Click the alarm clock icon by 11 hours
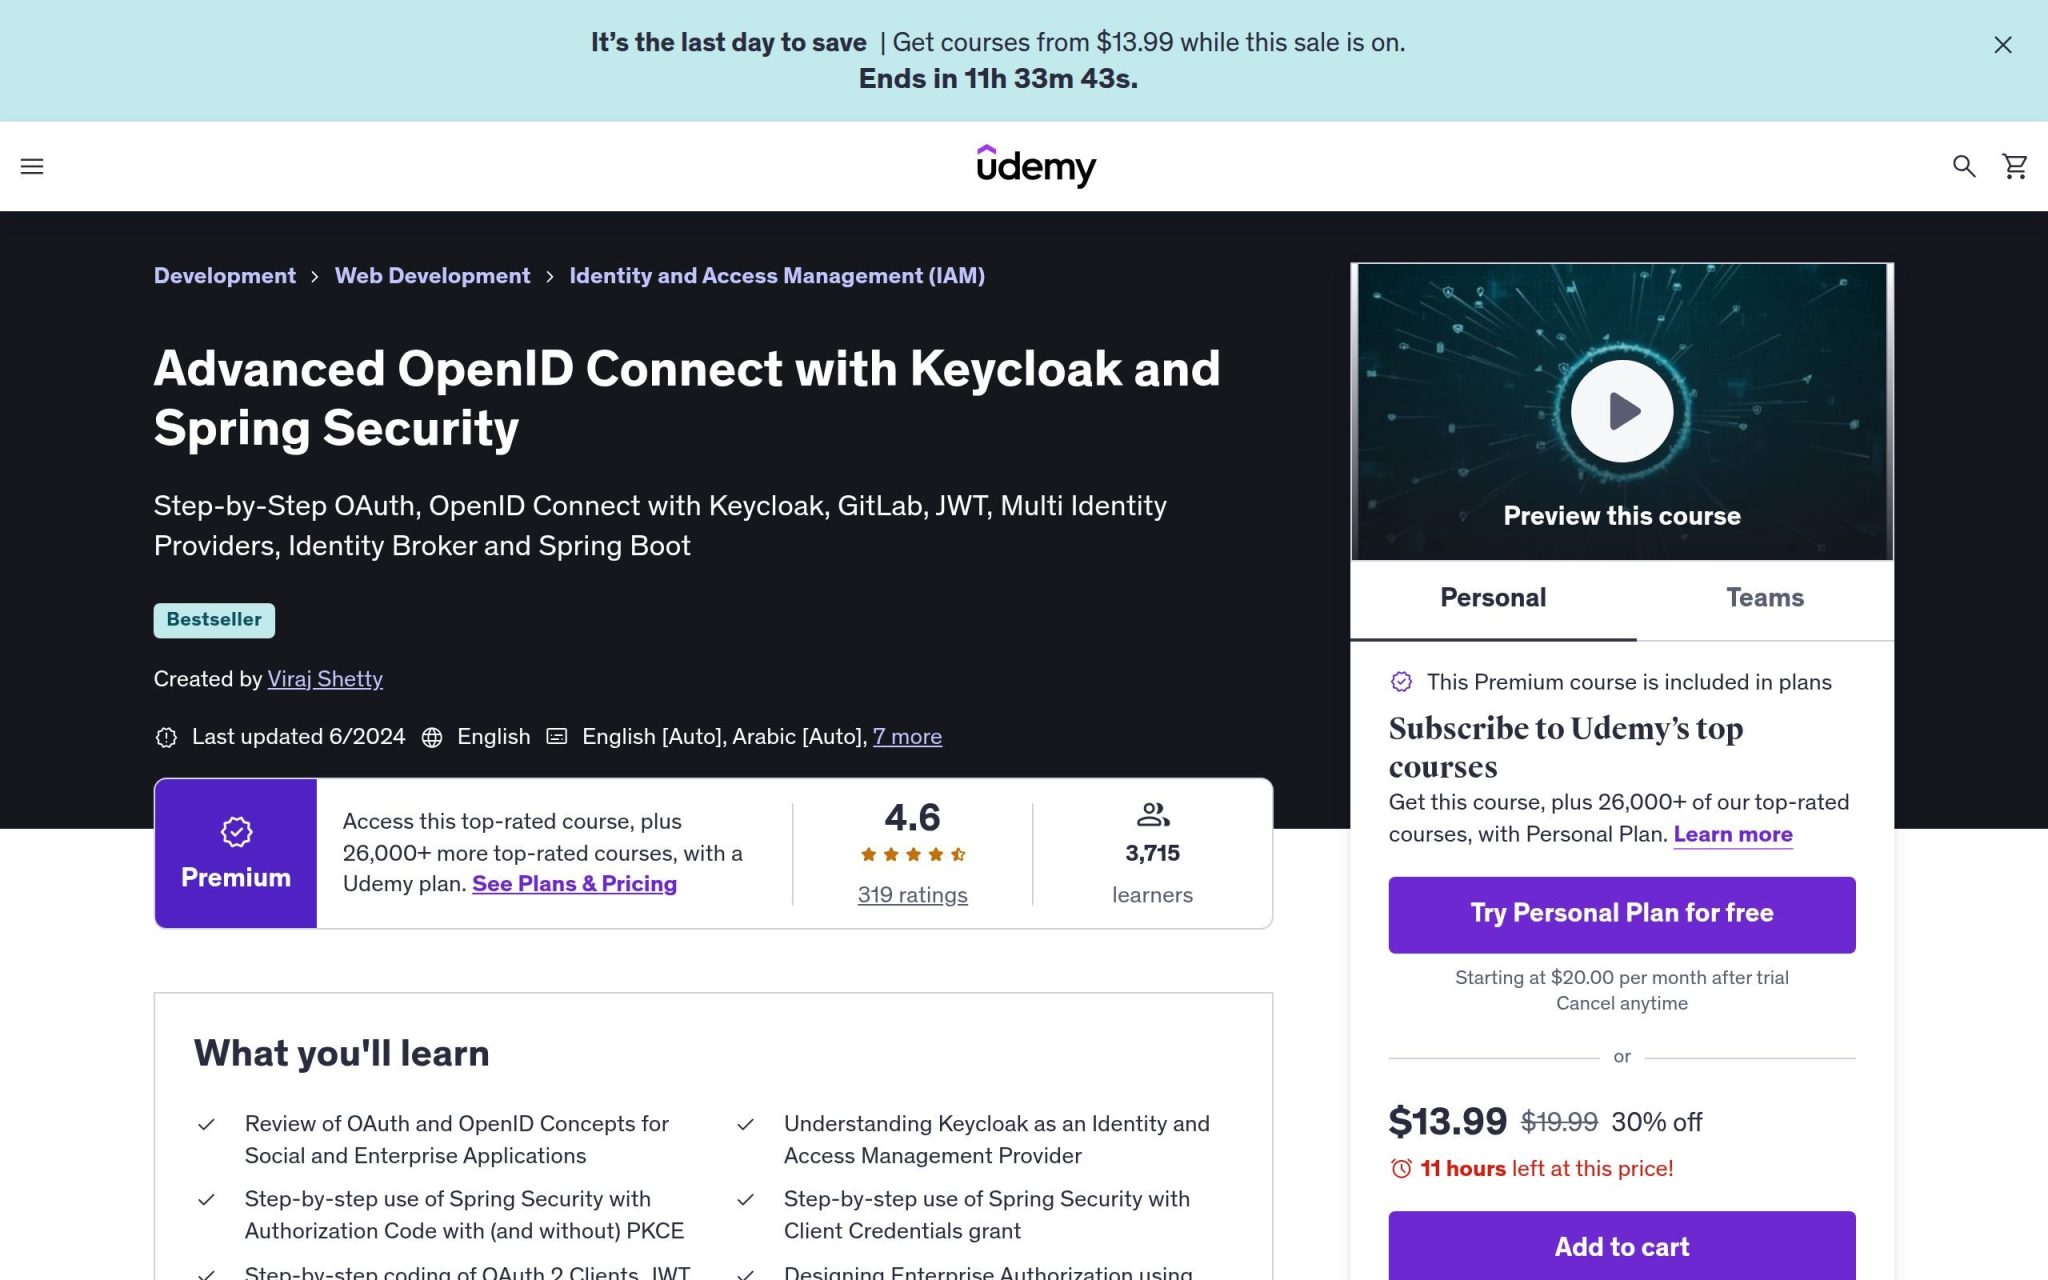This screenshot has width=2048, height=1280. 1401,1169
